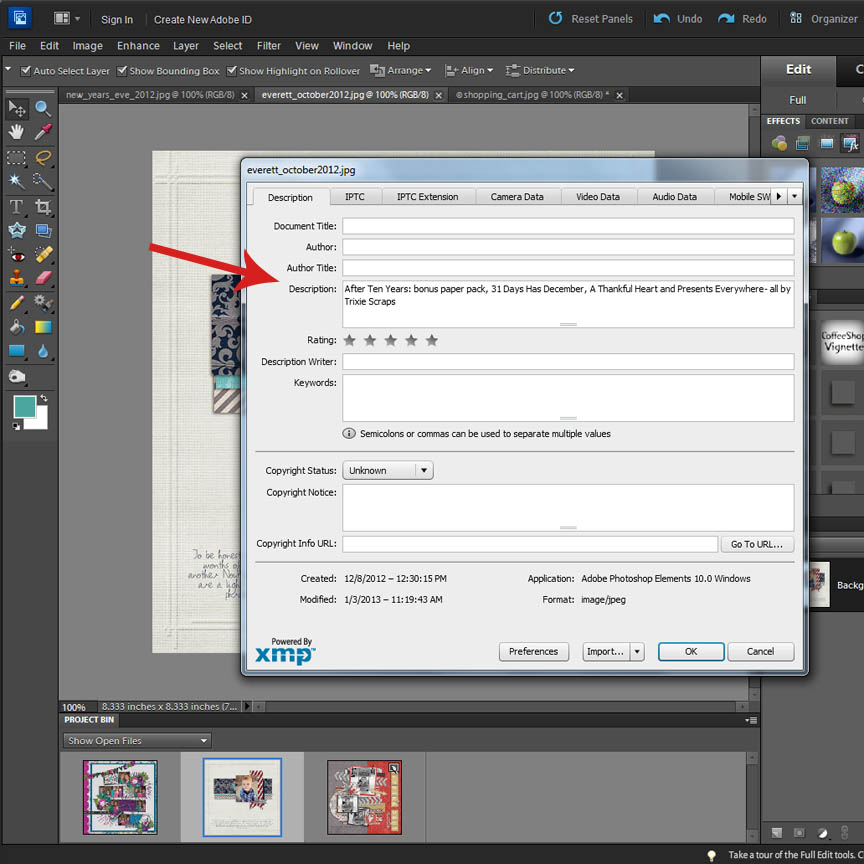Select the Move tool
This screenshot has height=864, width=864.
17,109
